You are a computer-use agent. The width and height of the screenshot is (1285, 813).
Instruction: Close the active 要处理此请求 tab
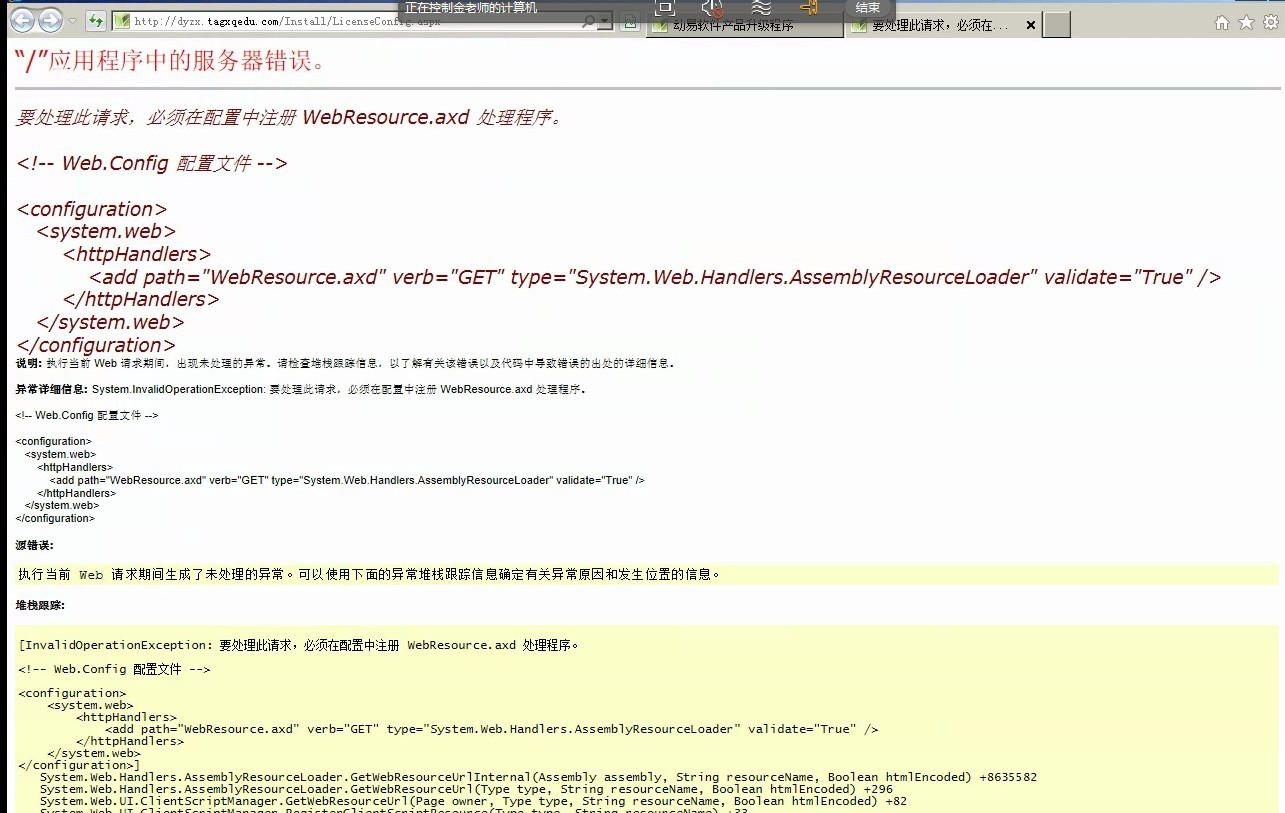pos(1030,25)
